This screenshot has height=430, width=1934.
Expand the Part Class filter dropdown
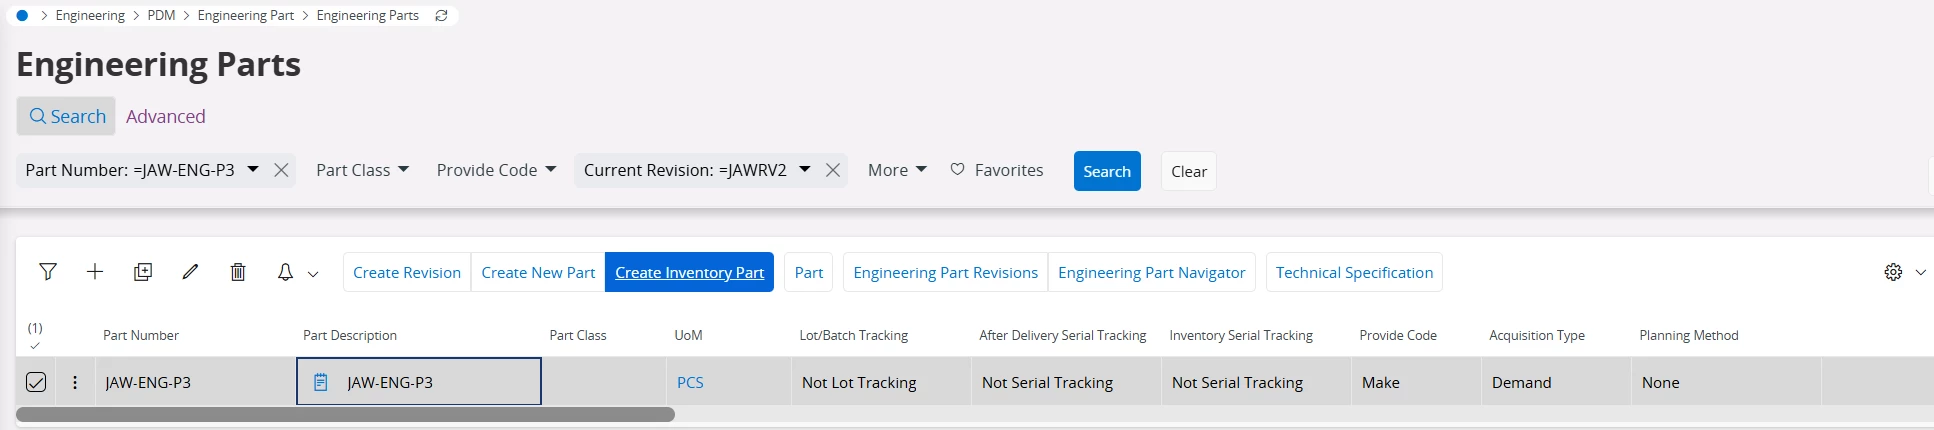point(362,170)
